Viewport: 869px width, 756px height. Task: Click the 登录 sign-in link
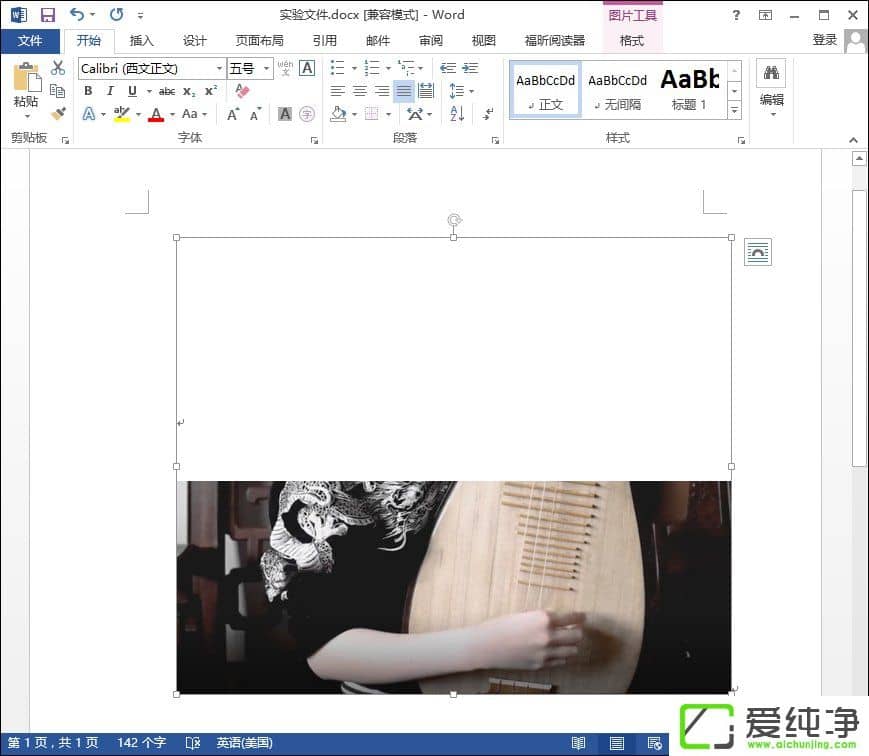[824, 40]
